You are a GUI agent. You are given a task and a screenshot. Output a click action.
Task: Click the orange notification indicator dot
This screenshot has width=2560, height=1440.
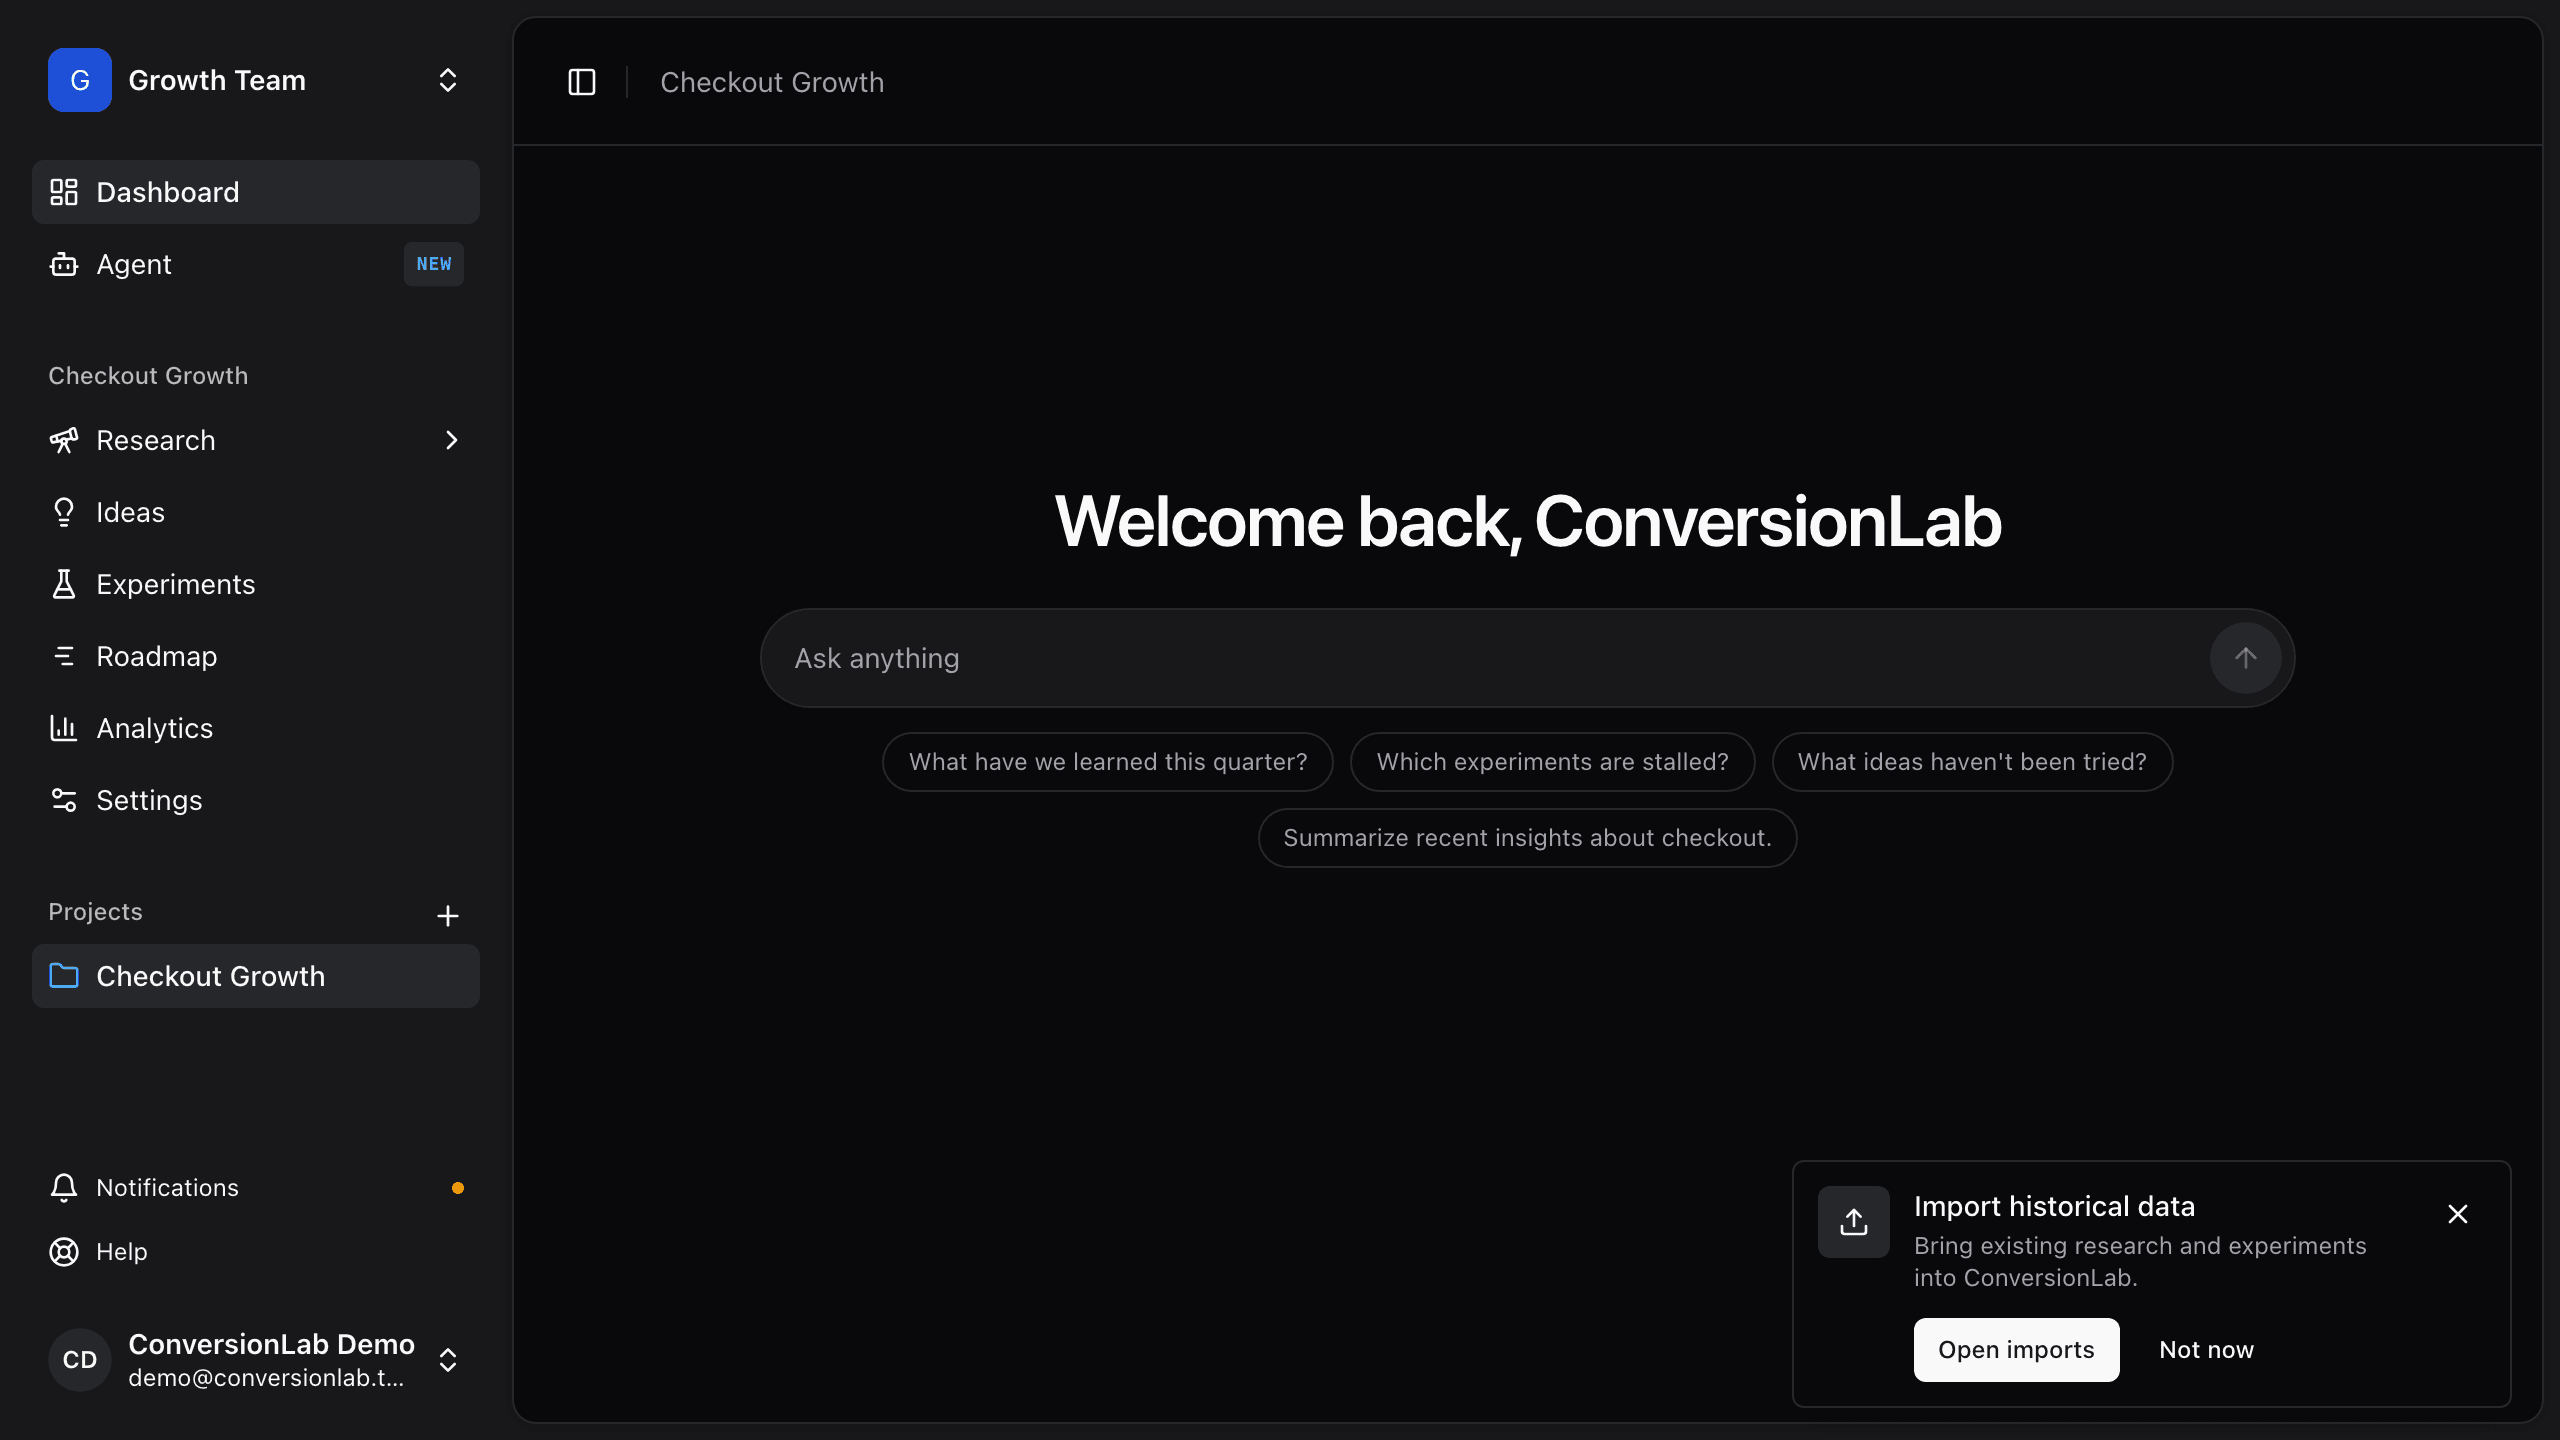458,1188
